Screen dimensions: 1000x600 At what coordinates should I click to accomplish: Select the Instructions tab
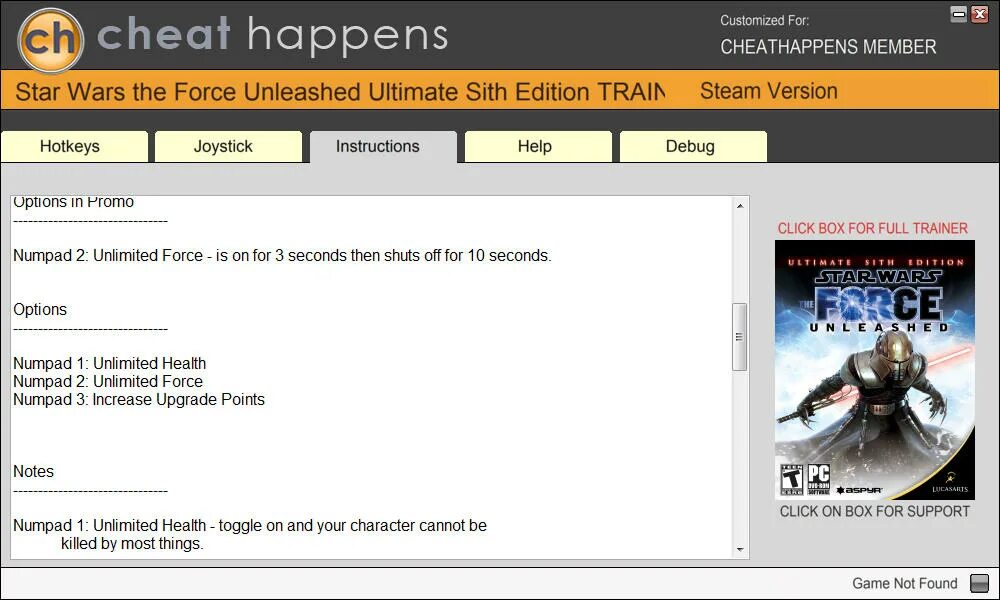click(383, 147)
